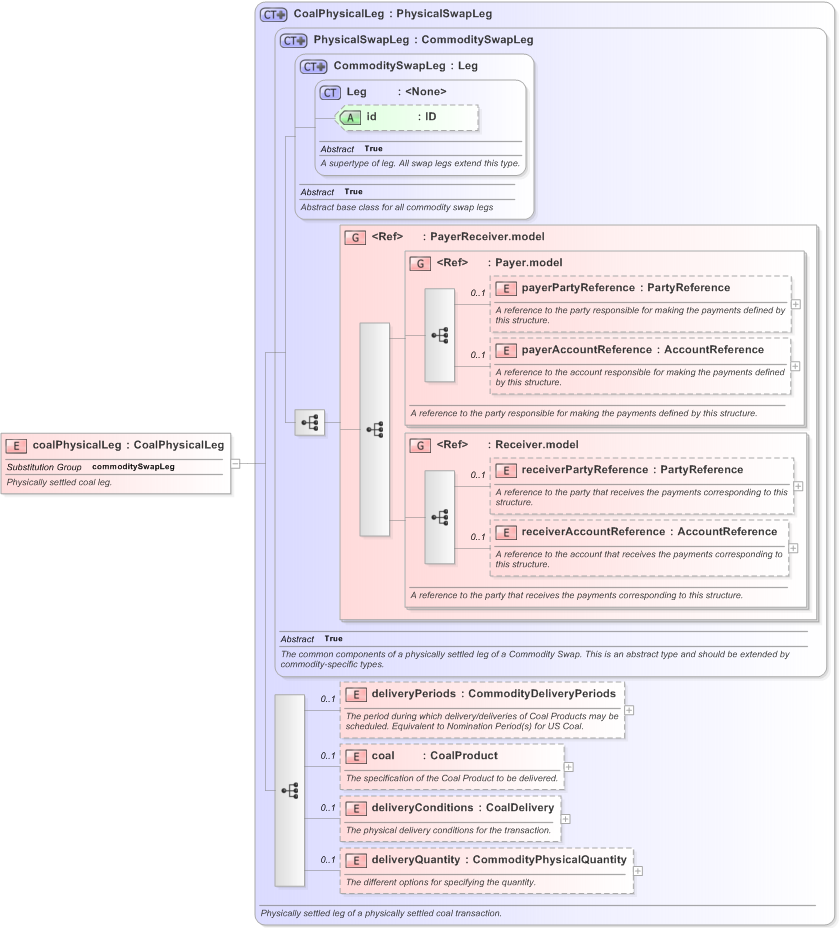
Task: Click the <Ref> : Receiver.model label
Action: (x=507, y=444)
